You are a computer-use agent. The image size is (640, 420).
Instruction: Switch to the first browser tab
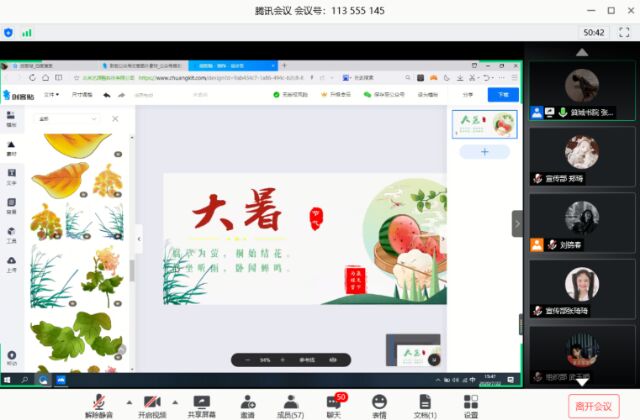tap(50, 66)
